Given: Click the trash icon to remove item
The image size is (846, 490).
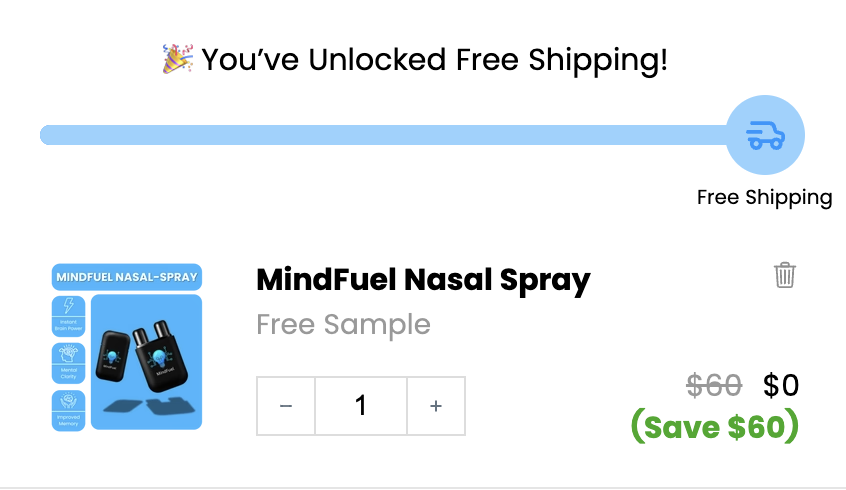Looking at the screenshot, I should coord(785,275).
